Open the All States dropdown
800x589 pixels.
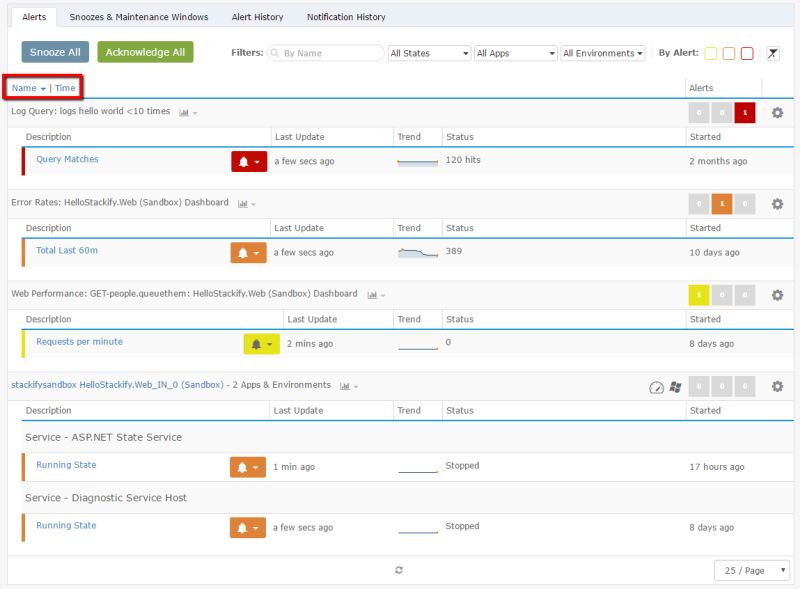tap(429, 53)
